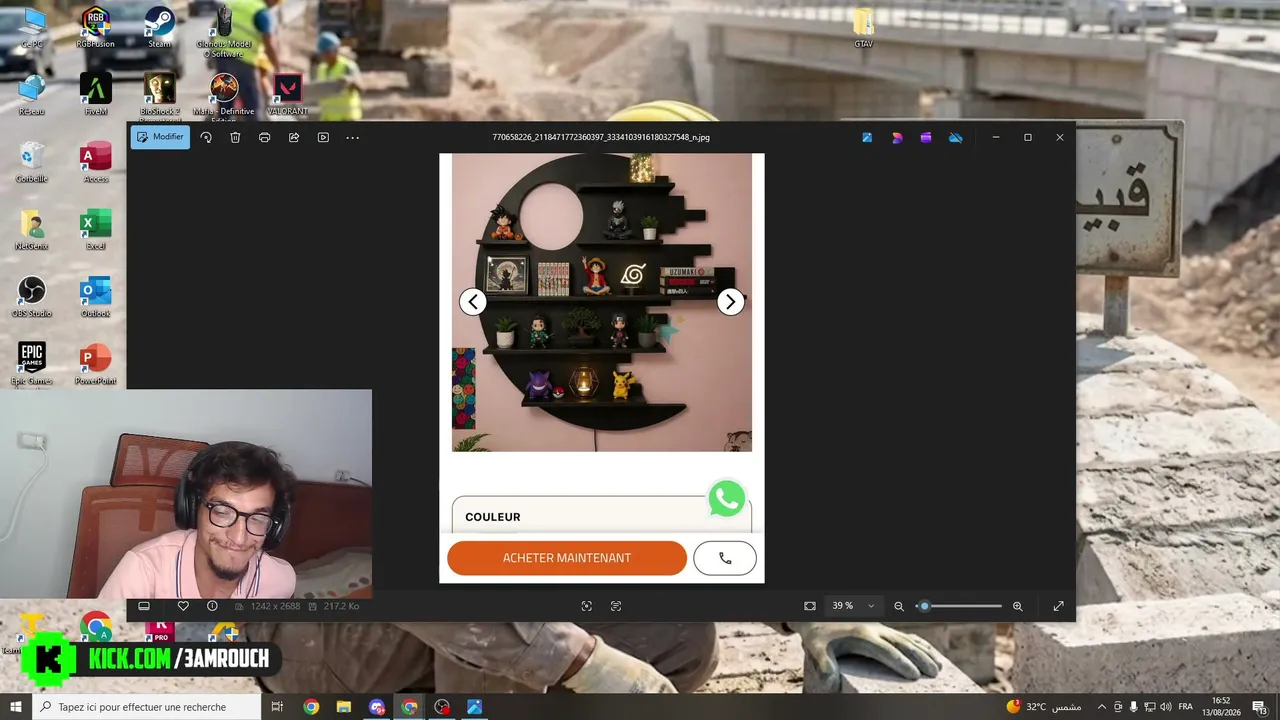The image size is (1280, 720).
Task: Open Outlook desktop shortcut
Action: click(96, 296)
